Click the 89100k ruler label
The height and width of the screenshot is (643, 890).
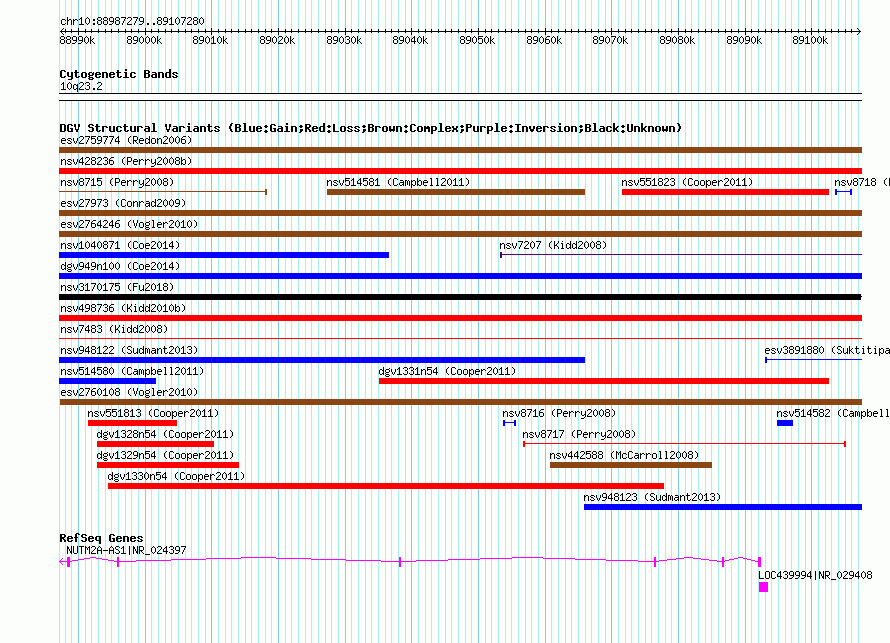click(x=810, y=40)
